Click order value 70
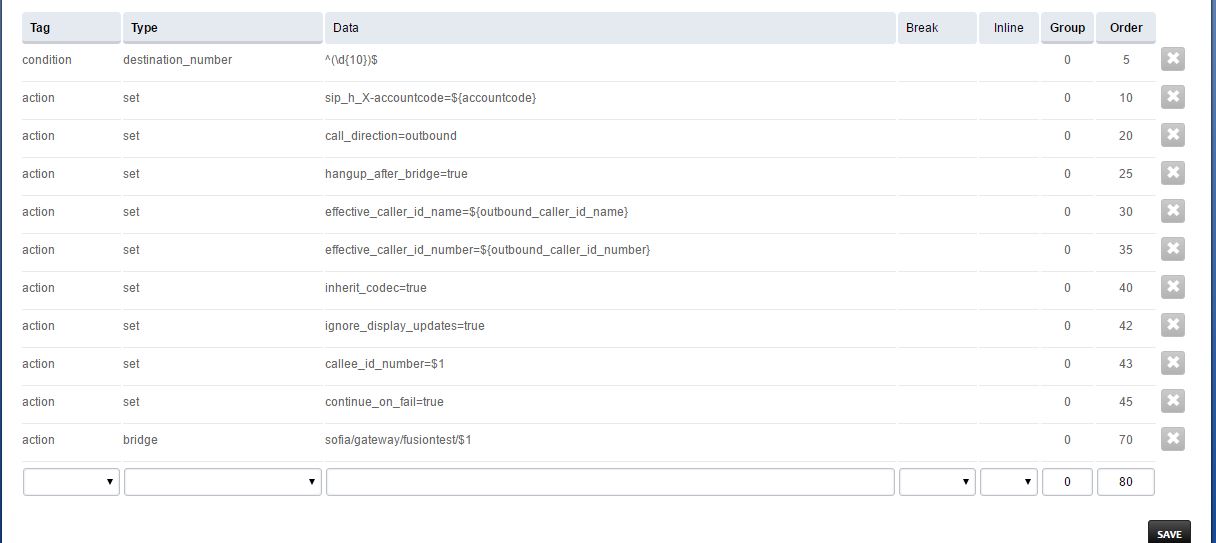Viewport: 1216px width, 543px height. 1126,440
